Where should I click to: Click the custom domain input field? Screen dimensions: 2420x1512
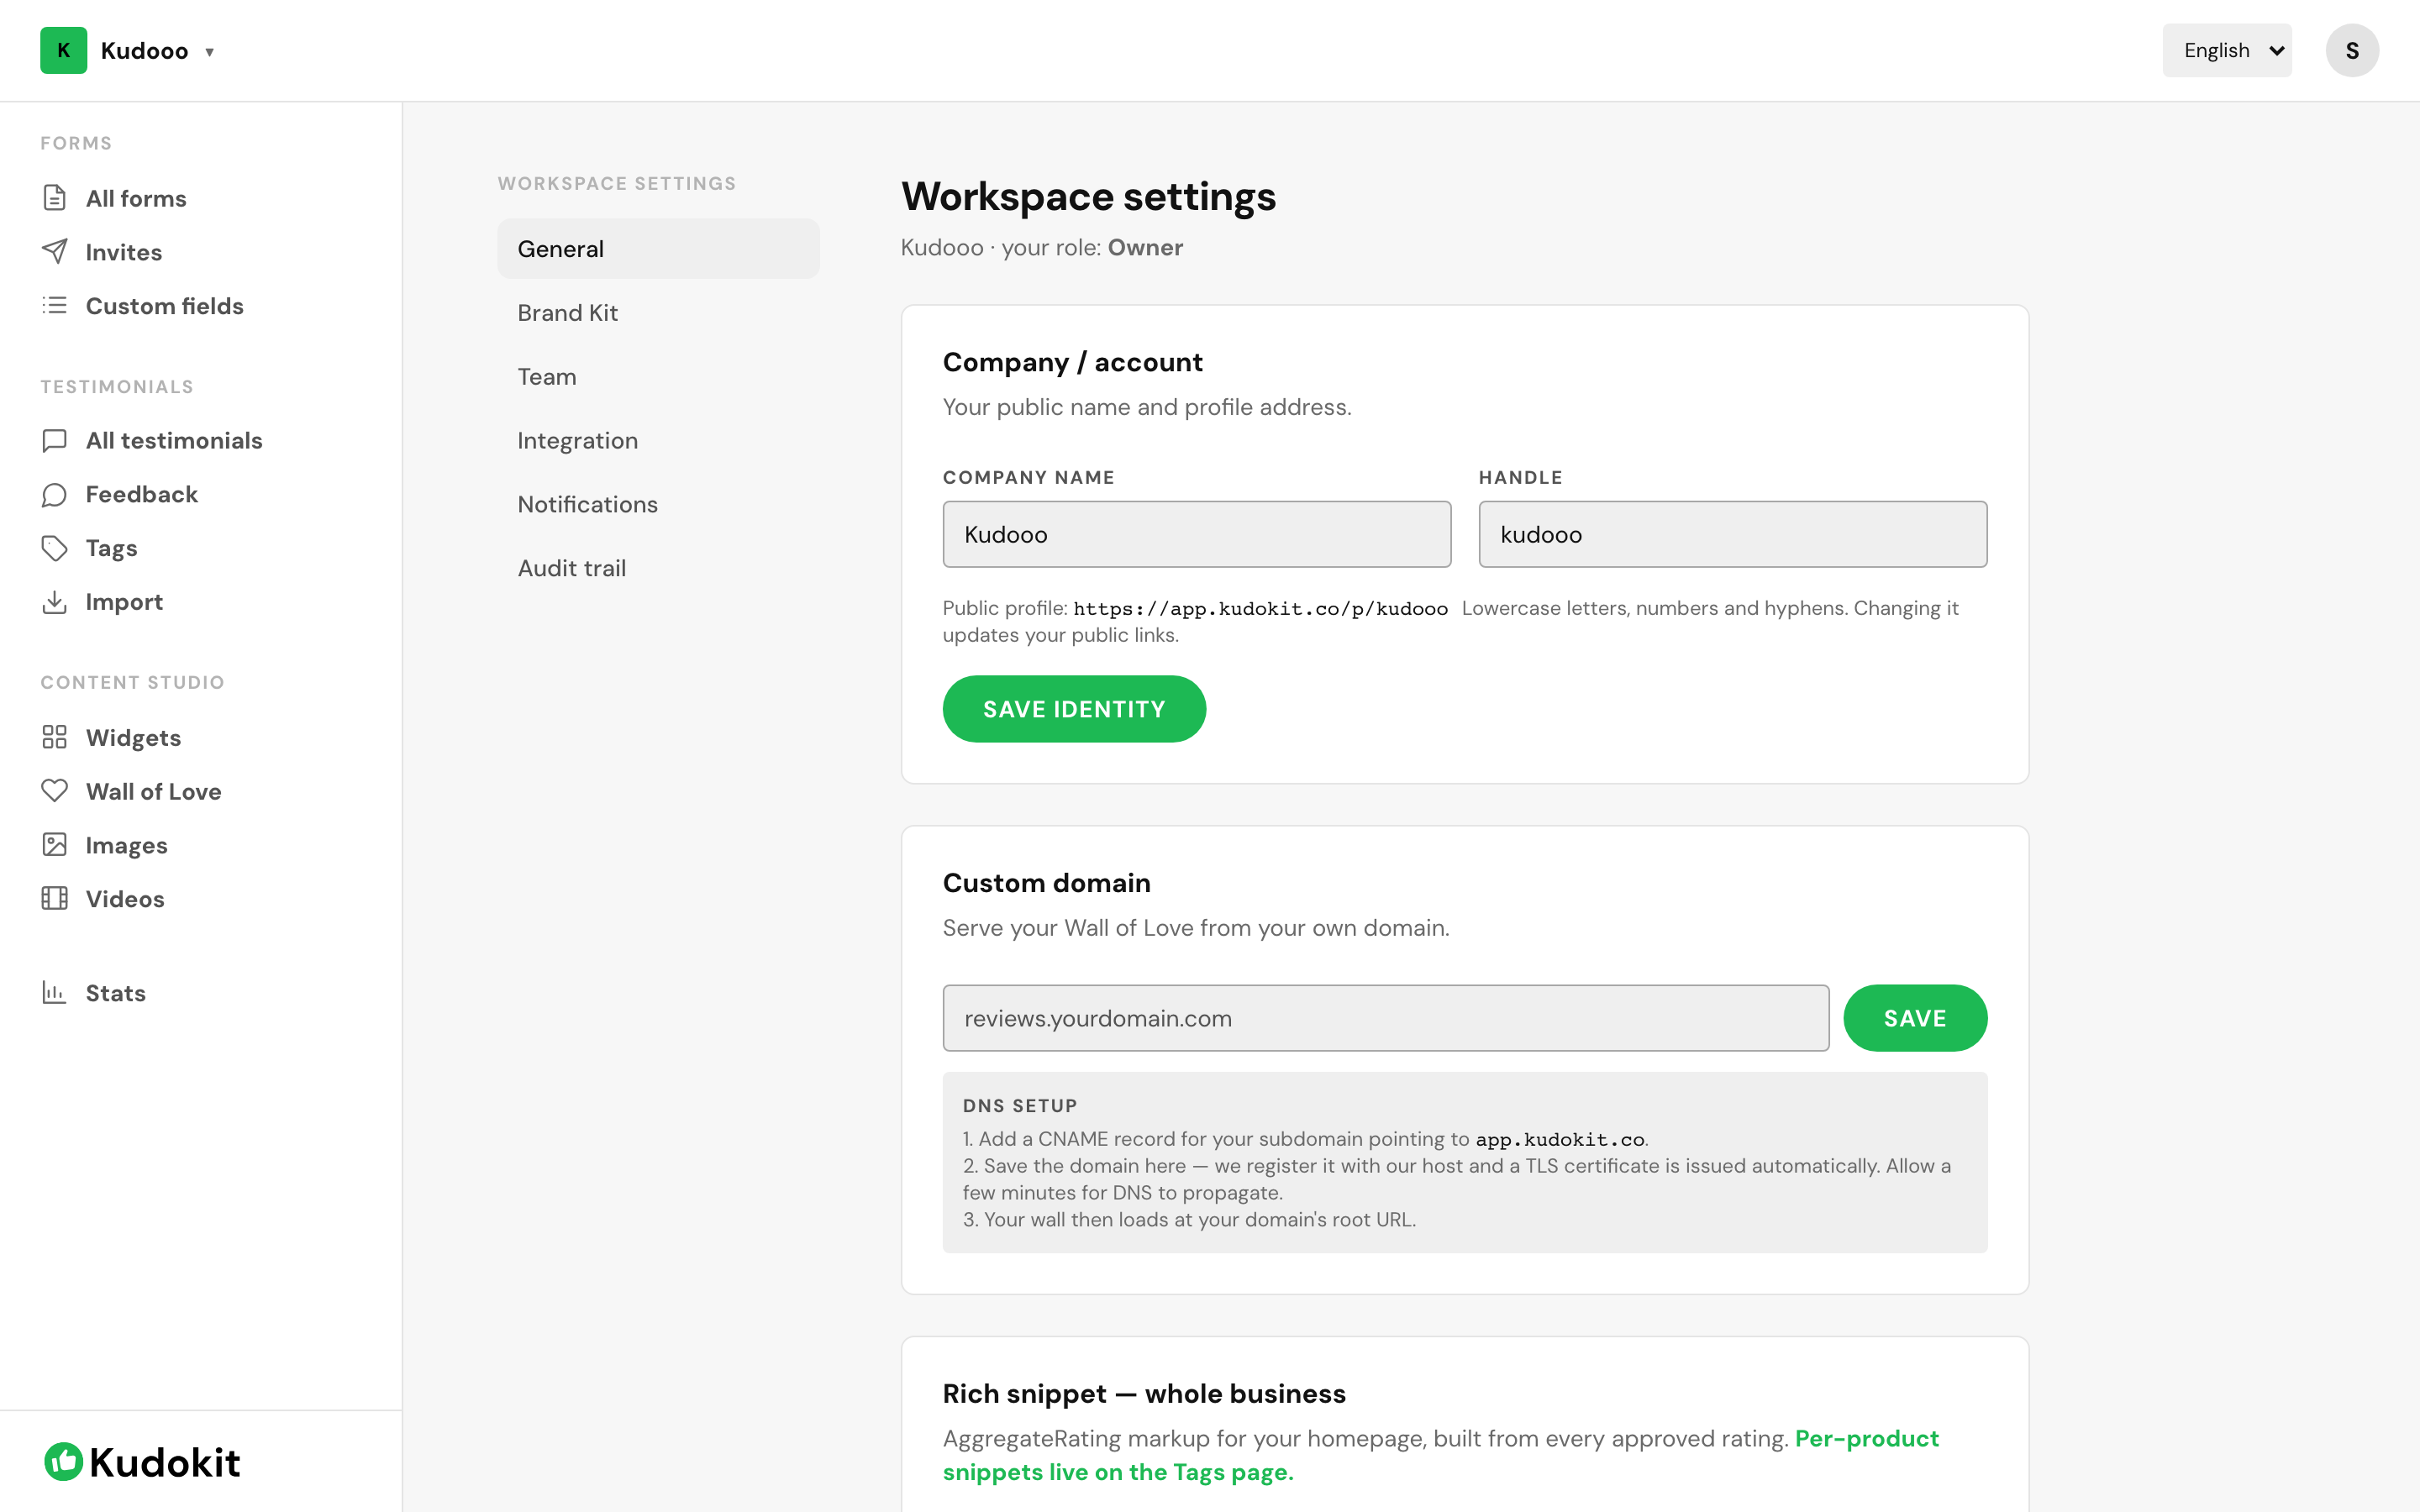(1385, 1018)
